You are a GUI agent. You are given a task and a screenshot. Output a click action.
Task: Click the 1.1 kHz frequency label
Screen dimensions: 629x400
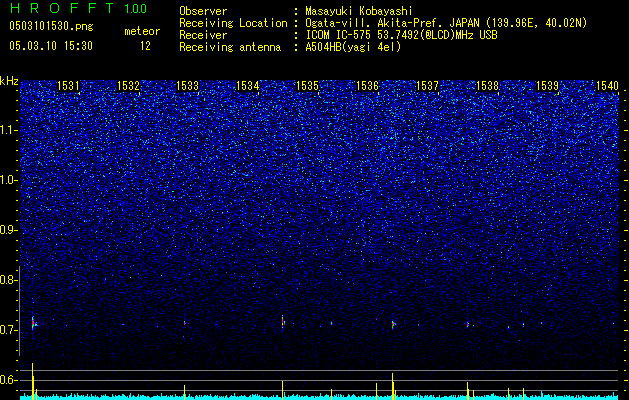(9, 130)
